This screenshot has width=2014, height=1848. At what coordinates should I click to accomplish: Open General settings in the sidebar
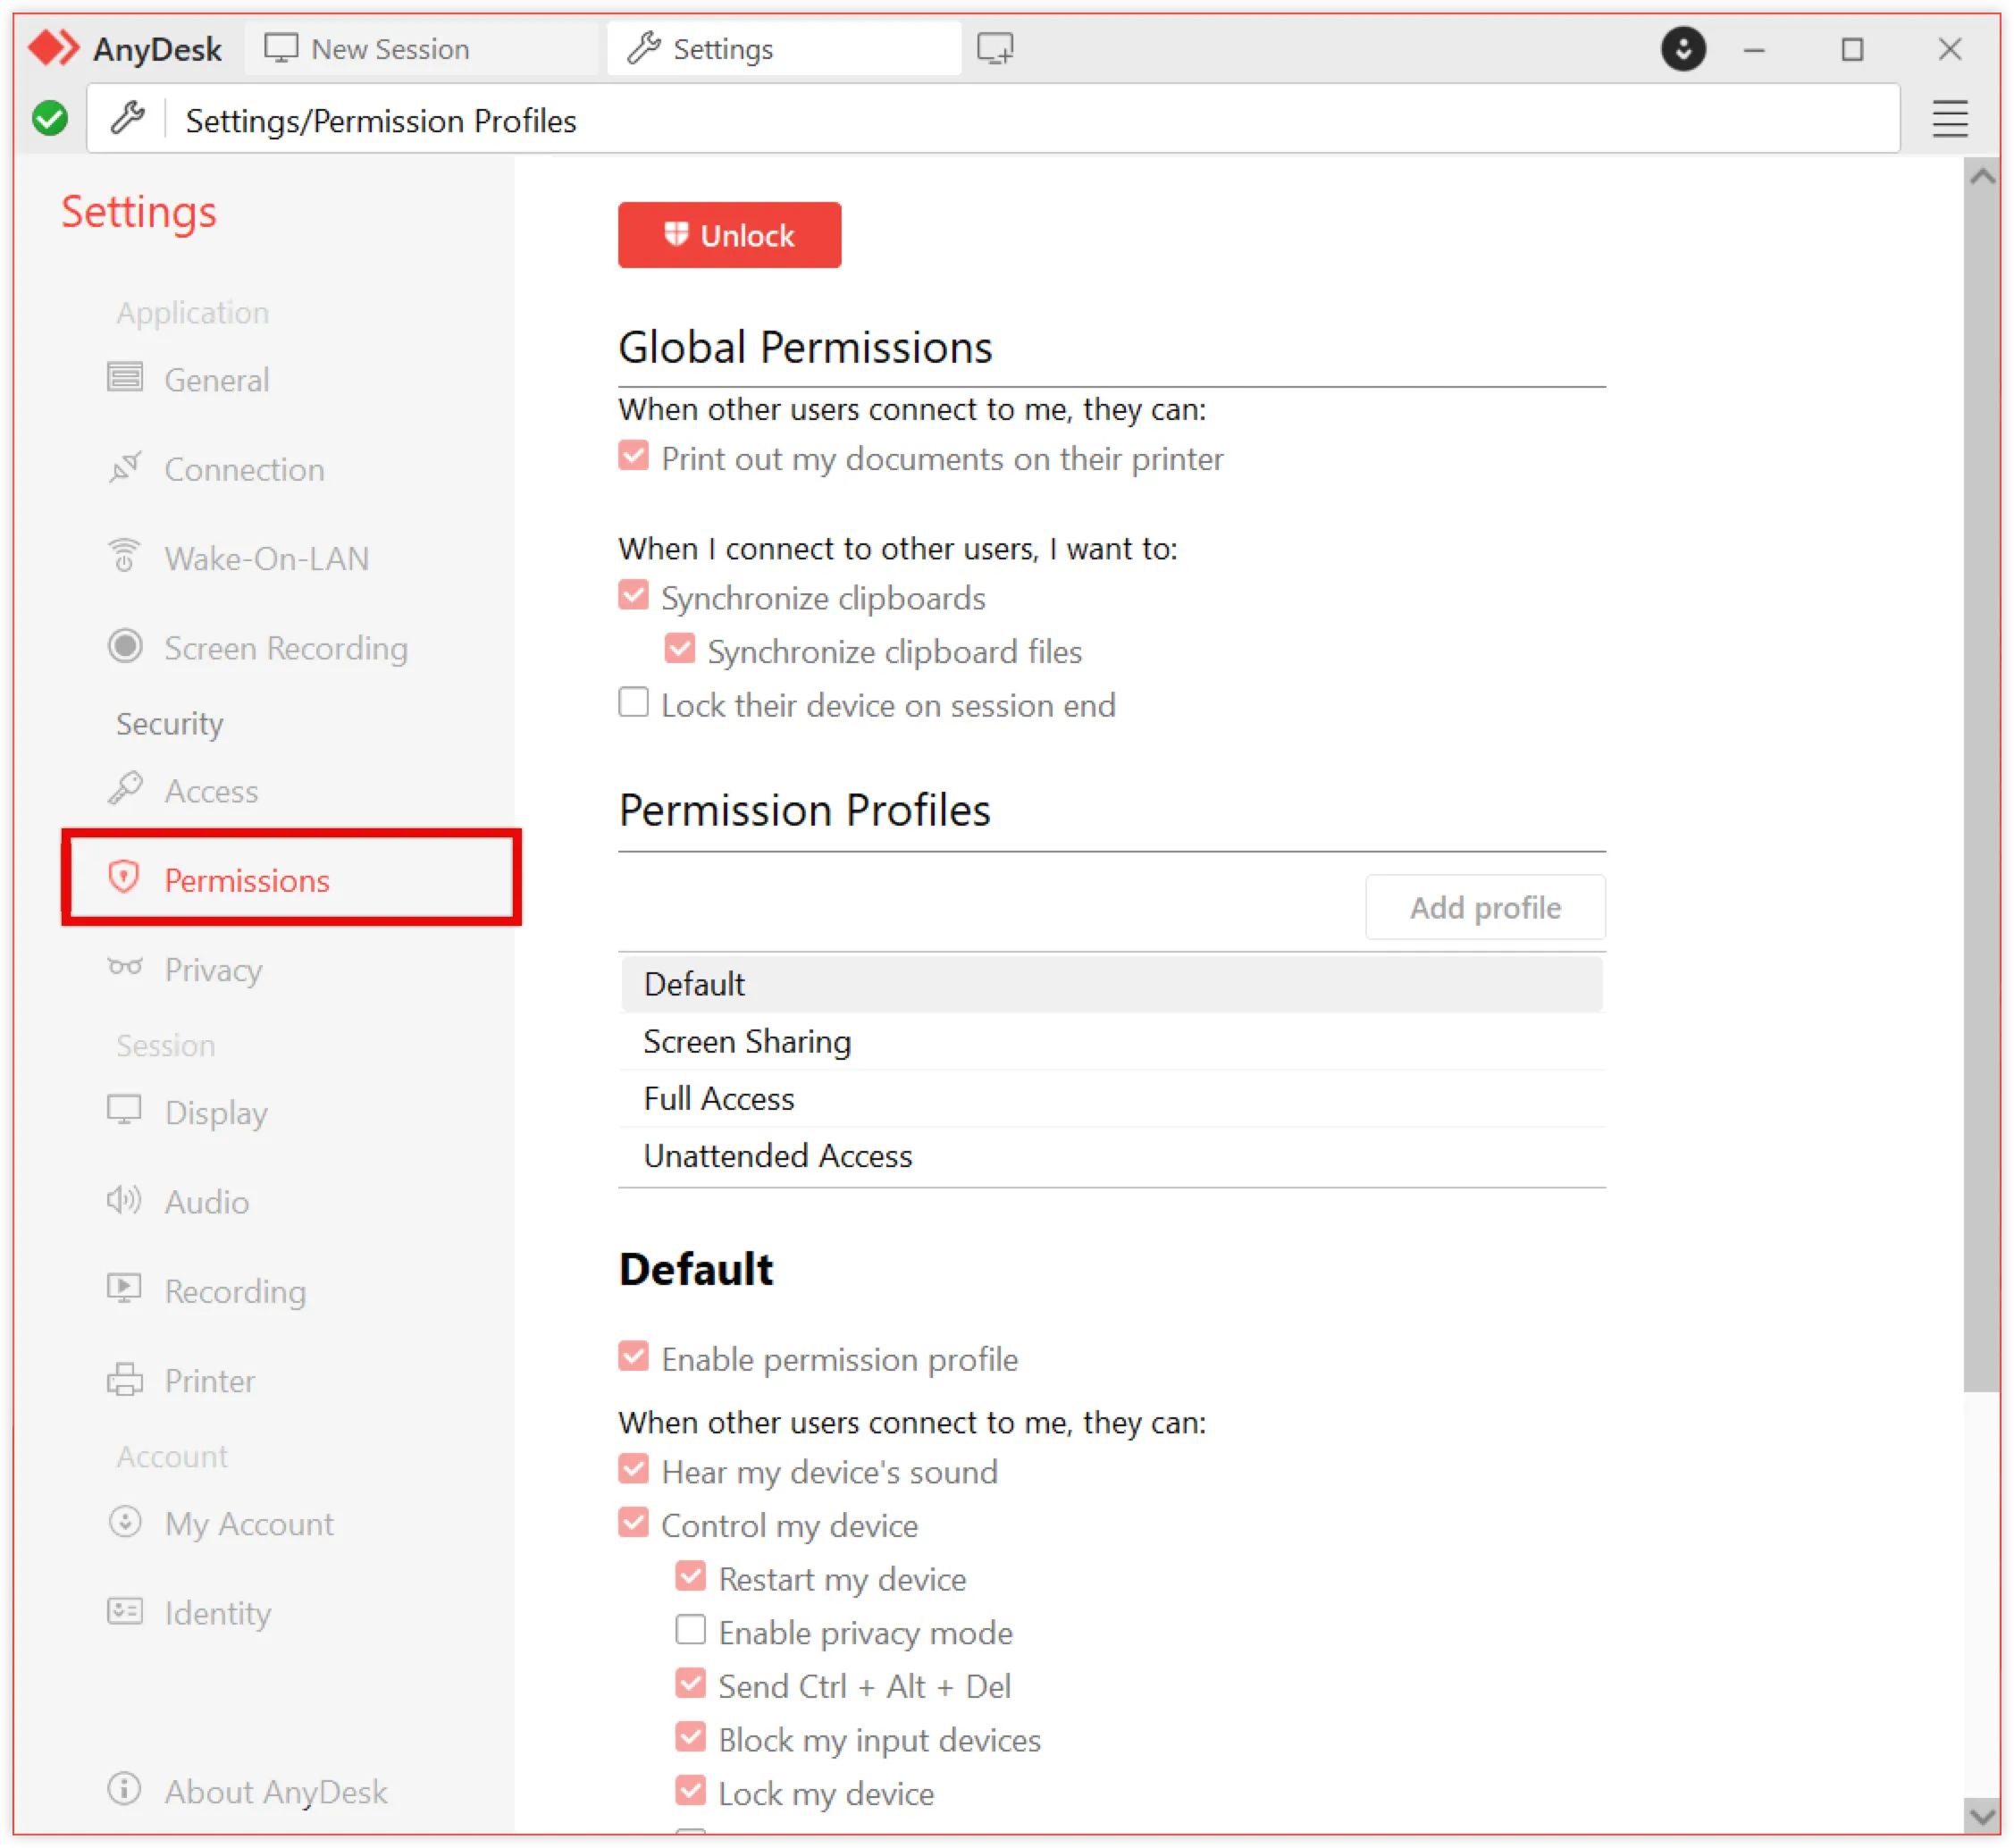click(x=216, y=380)
